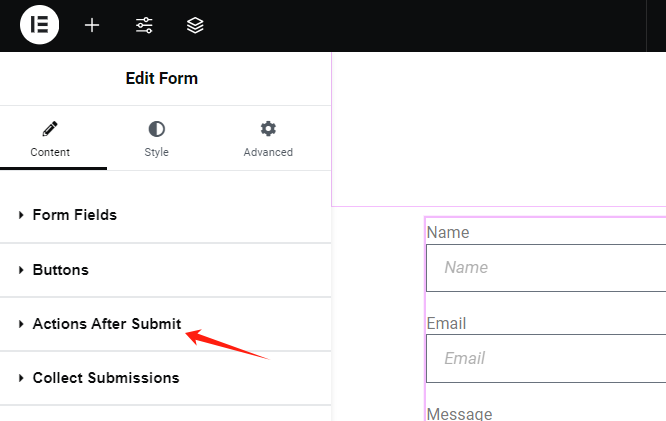Click the gear icon above Advanced
The height and width of the screenshot is (421, 666).
point(268,129)
